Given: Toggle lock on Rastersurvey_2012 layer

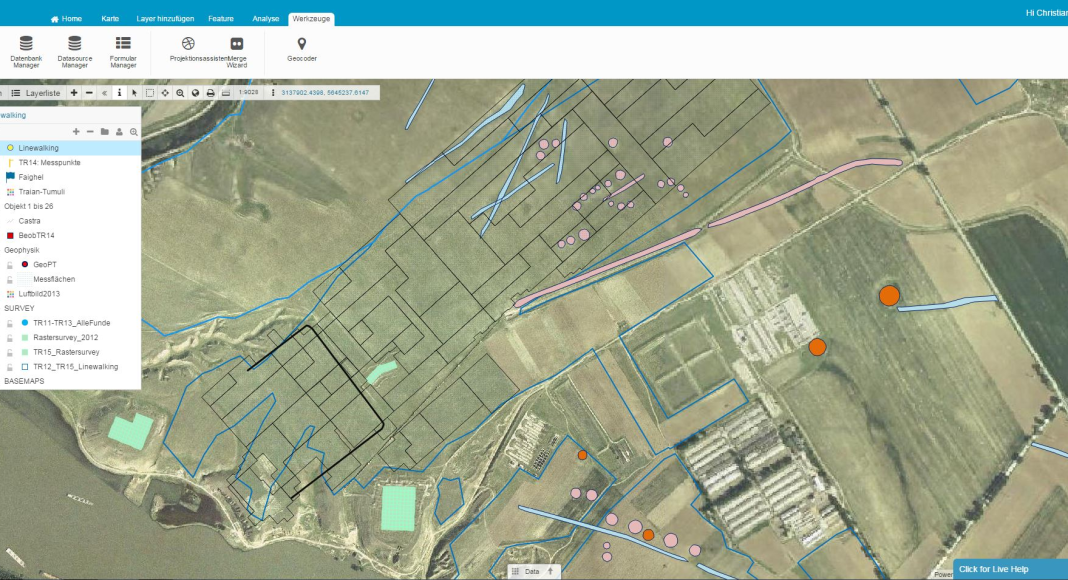Looking at the screenshot, I should 10,338.
